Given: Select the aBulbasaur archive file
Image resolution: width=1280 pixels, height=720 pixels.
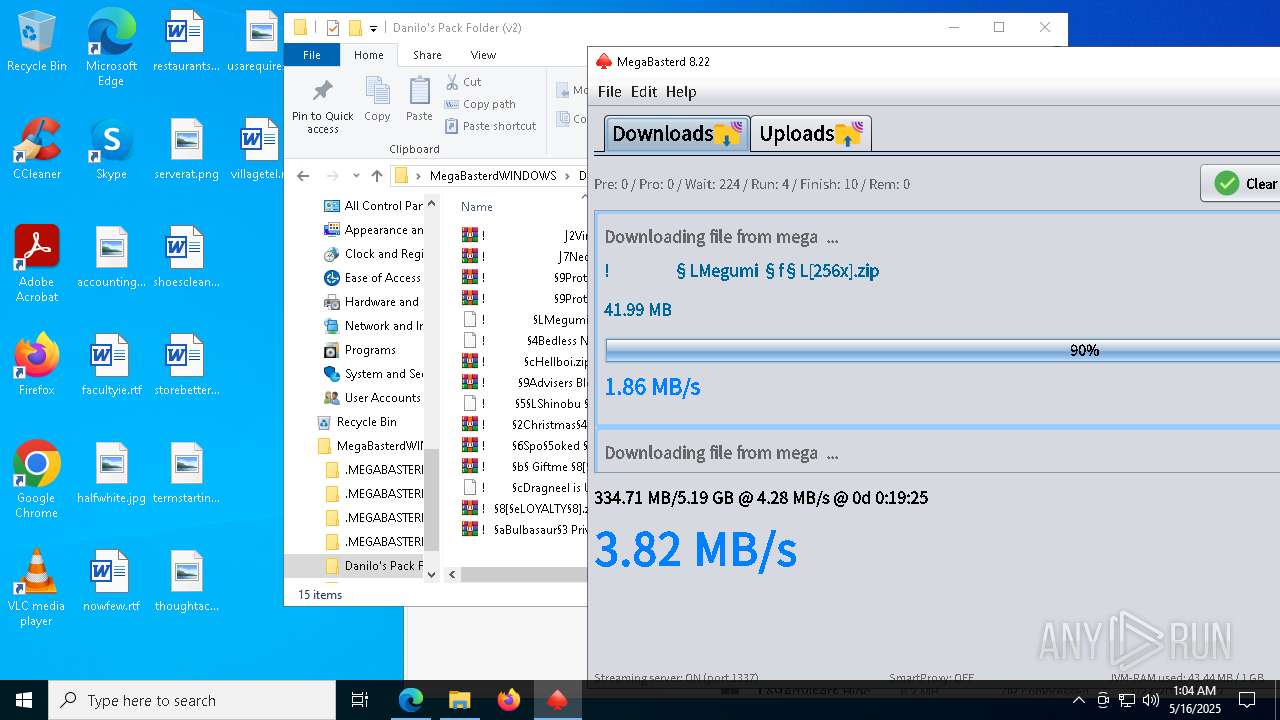Looking at the screenshot, I should [525, 530].
